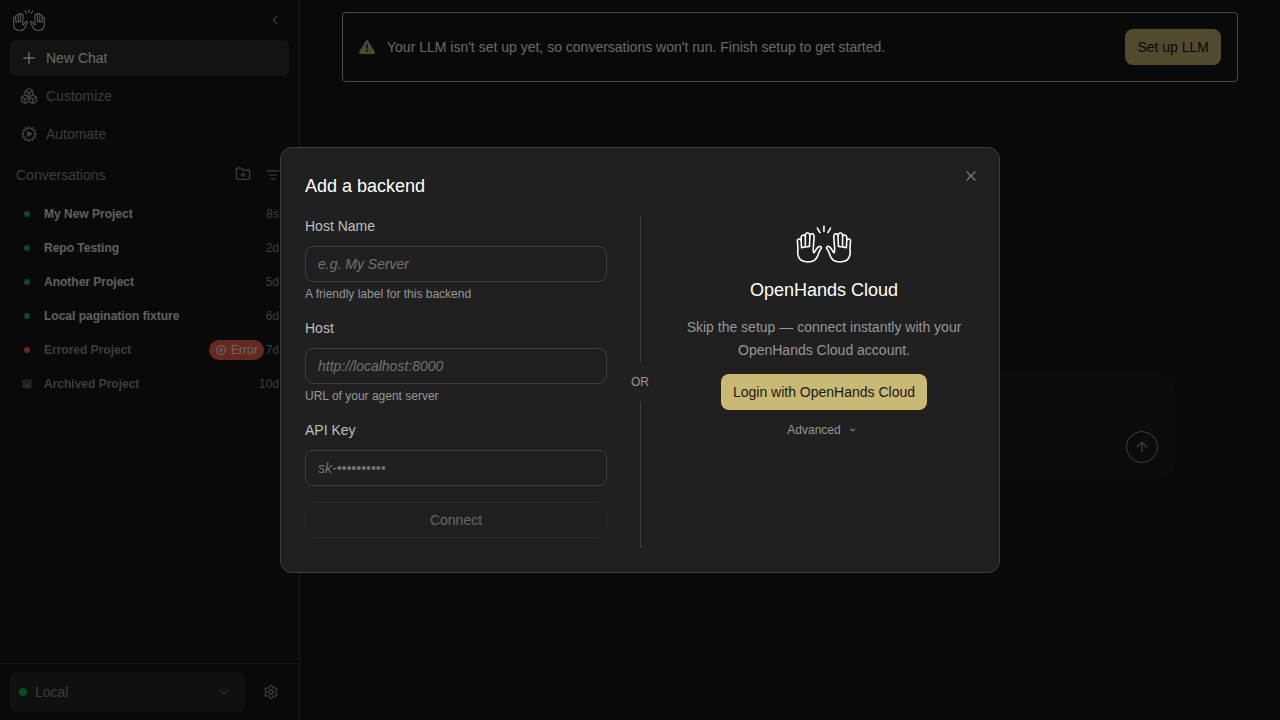This screenshot has height=720, width=1280.
Task: Click the green status dot of My New Project
Action: [x=27, y=214]
